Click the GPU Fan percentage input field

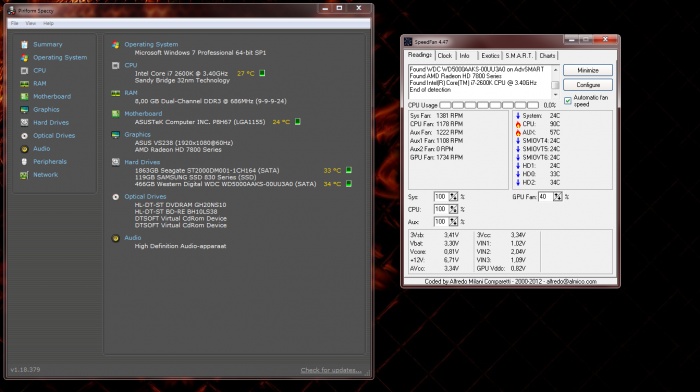click(546, 197)
